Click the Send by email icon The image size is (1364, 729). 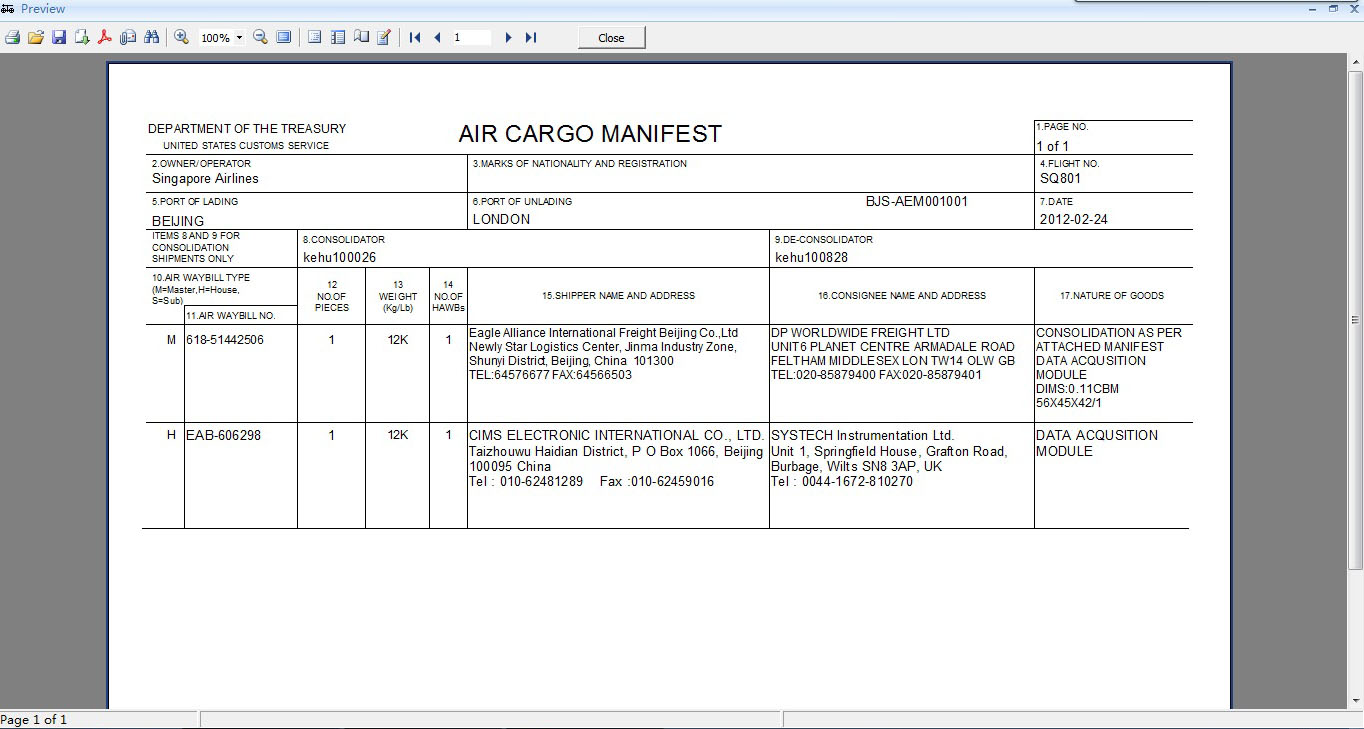tap(128, 37)
